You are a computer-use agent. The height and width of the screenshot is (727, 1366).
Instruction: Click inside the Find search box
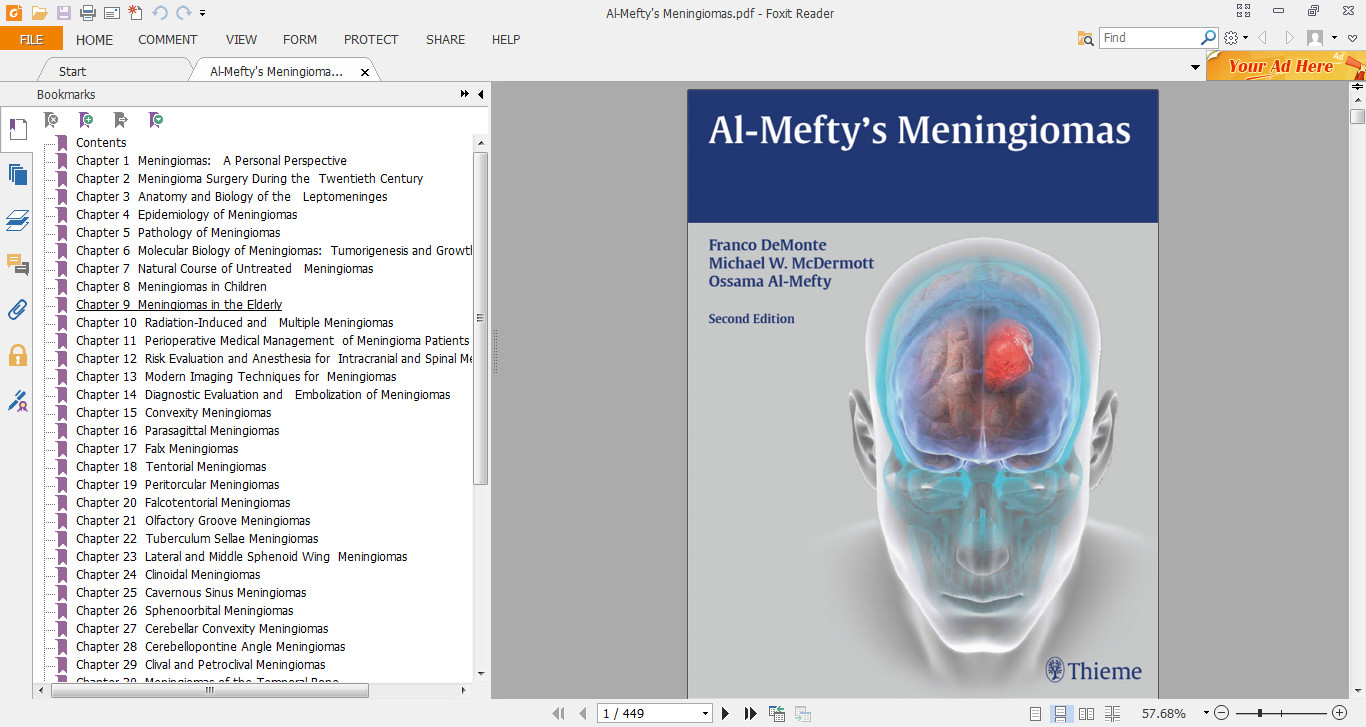(1150, 37)
